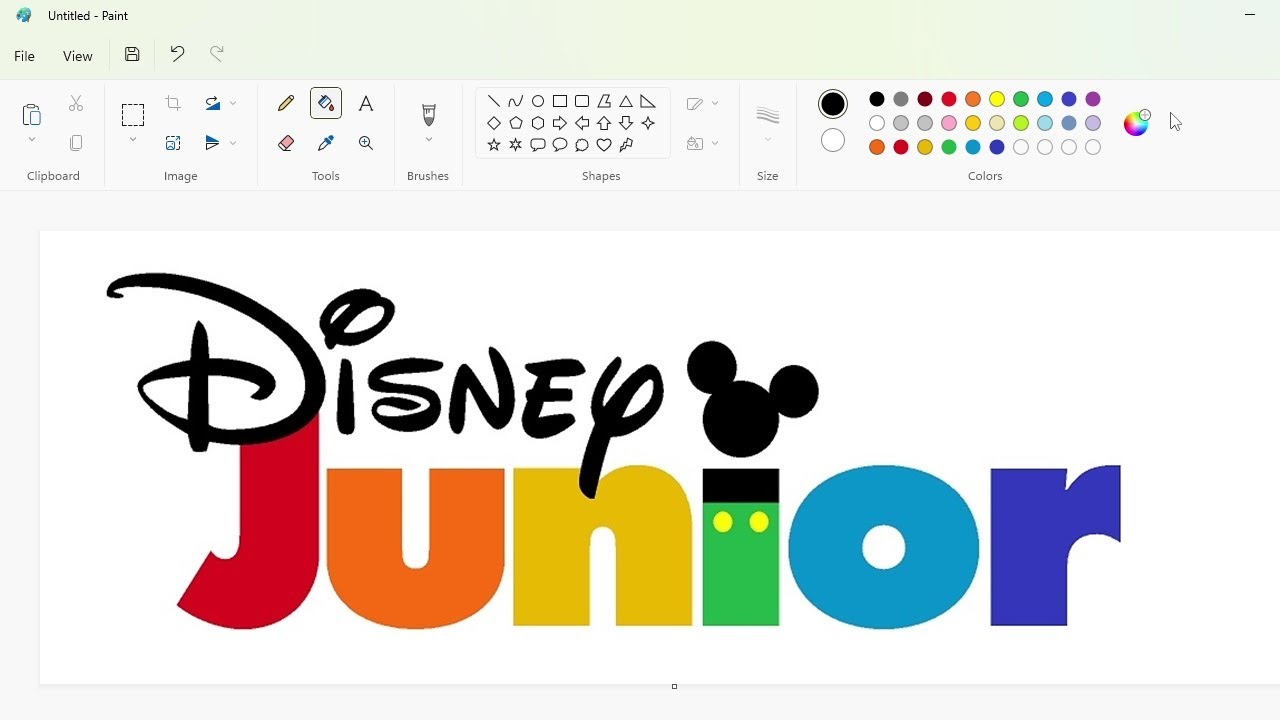Pick the Triangle shape
The image size is (1280, 720).
pyautogui.click(x=626, y=101)
